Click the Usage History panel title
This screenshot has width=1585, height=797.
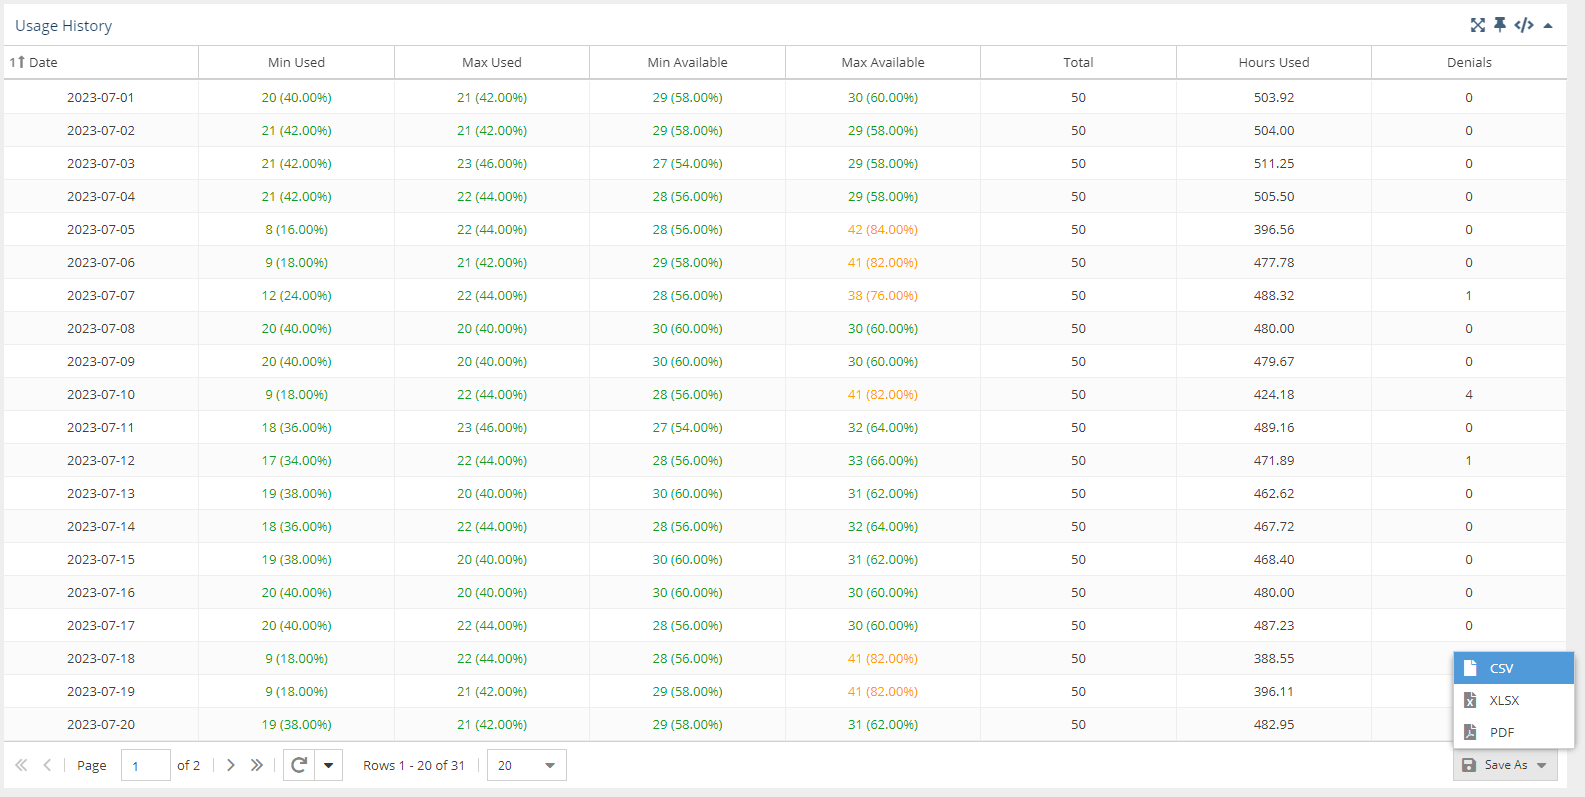pyautogui.click(x=63, y=25)
